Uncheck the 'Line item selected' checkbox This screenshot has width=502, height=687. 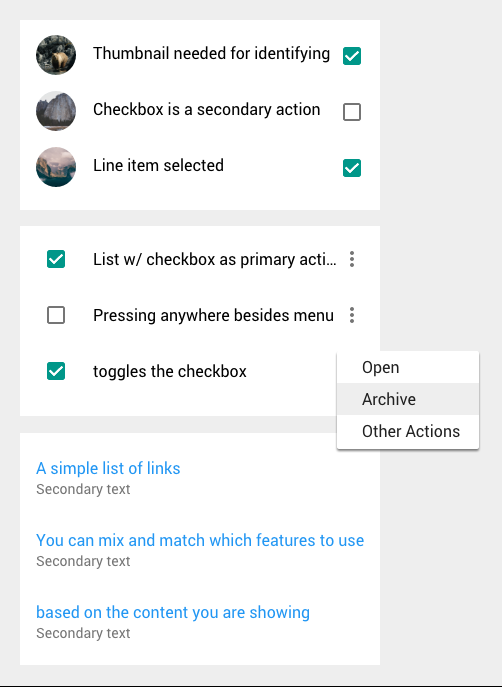pyautogui.click(x=352, y=168)
